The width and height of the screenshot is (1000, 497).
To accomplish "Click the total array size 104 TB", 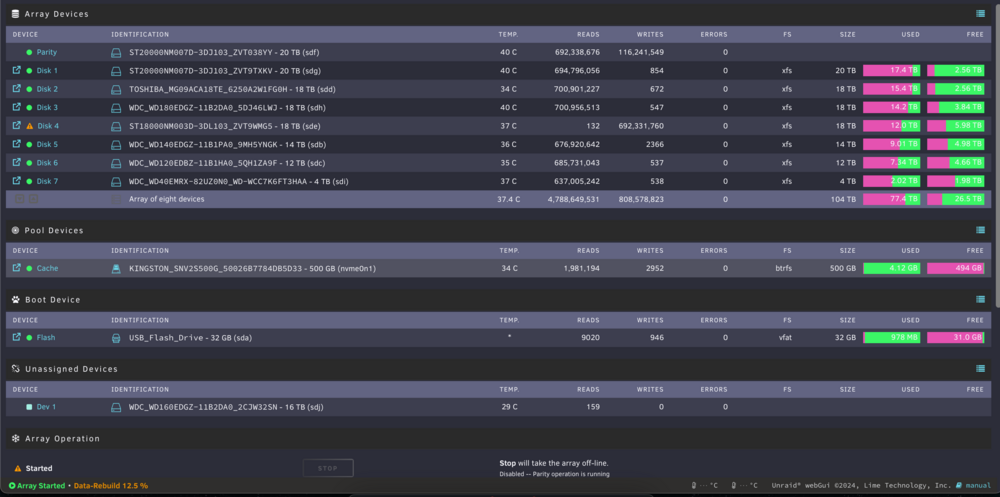I will pyautogui.click(x=843, y=199).
